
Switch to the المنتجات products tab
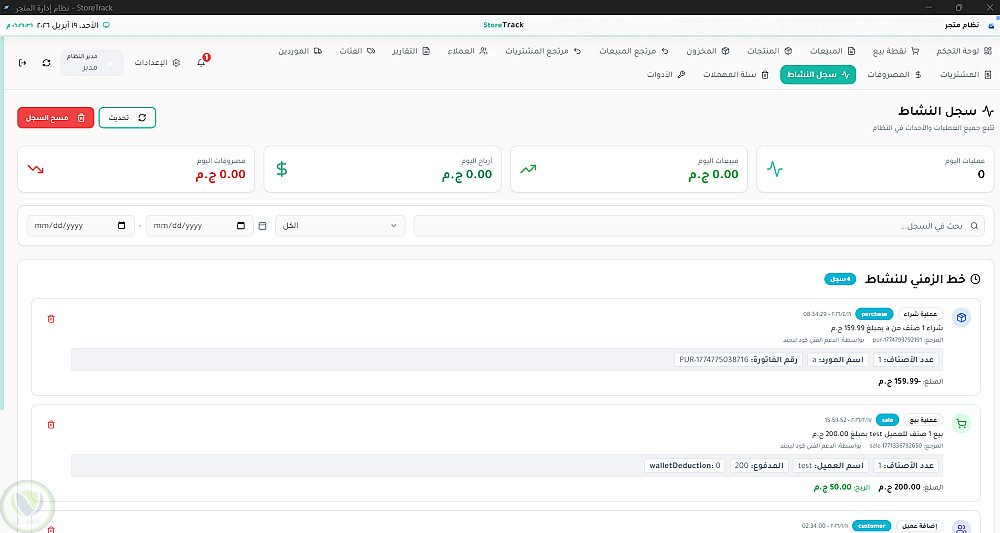pos(770,51)
